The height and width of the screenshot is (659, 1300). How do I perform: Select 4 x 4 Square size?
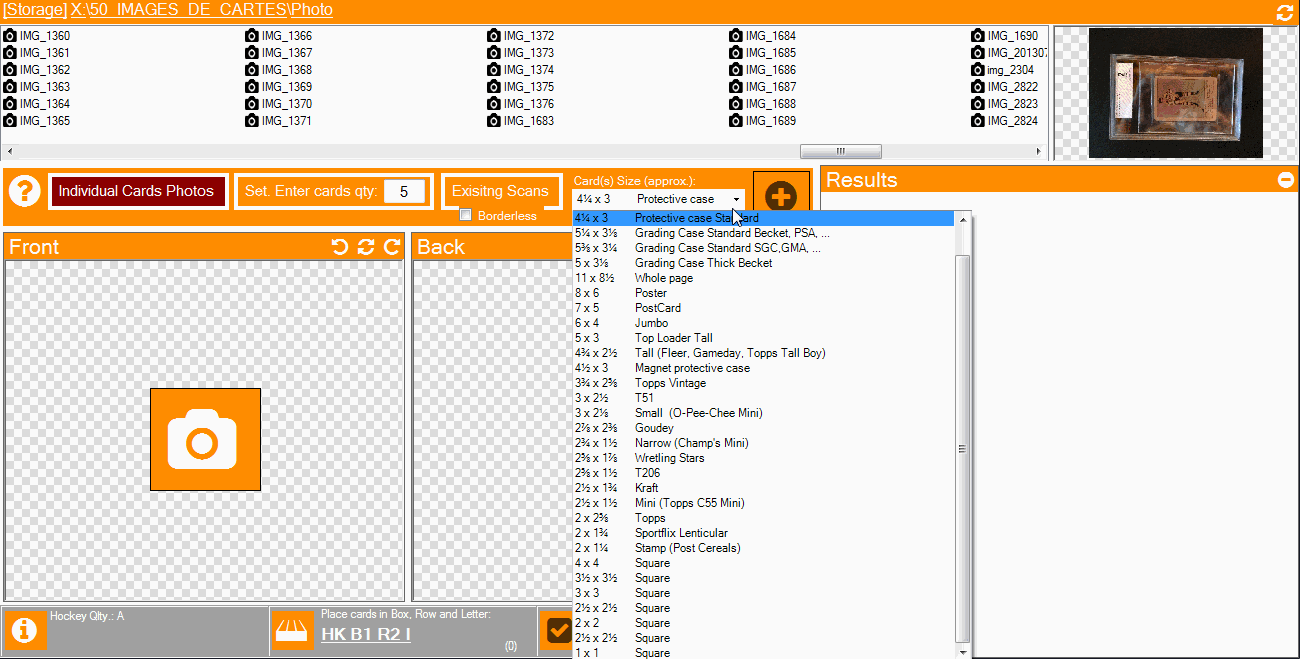[x=763, y=563]
